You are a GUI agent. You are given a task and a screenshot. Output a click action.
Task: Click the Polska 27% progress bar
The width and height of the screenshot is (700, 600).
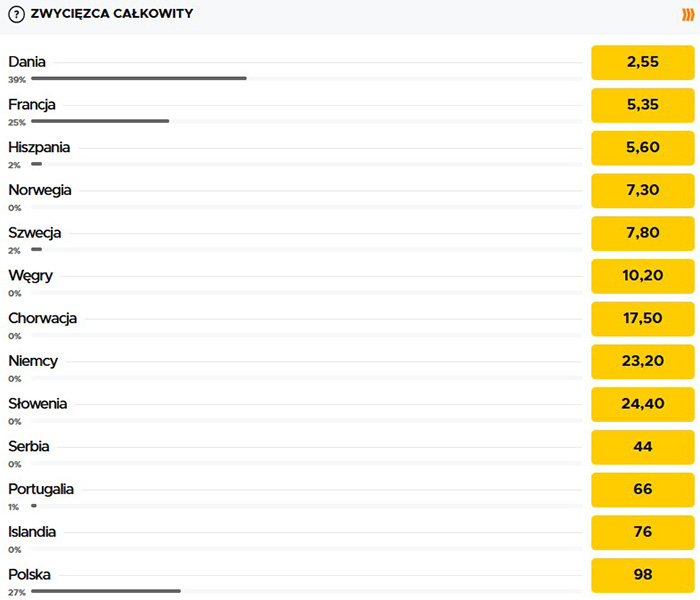[106, 591]
